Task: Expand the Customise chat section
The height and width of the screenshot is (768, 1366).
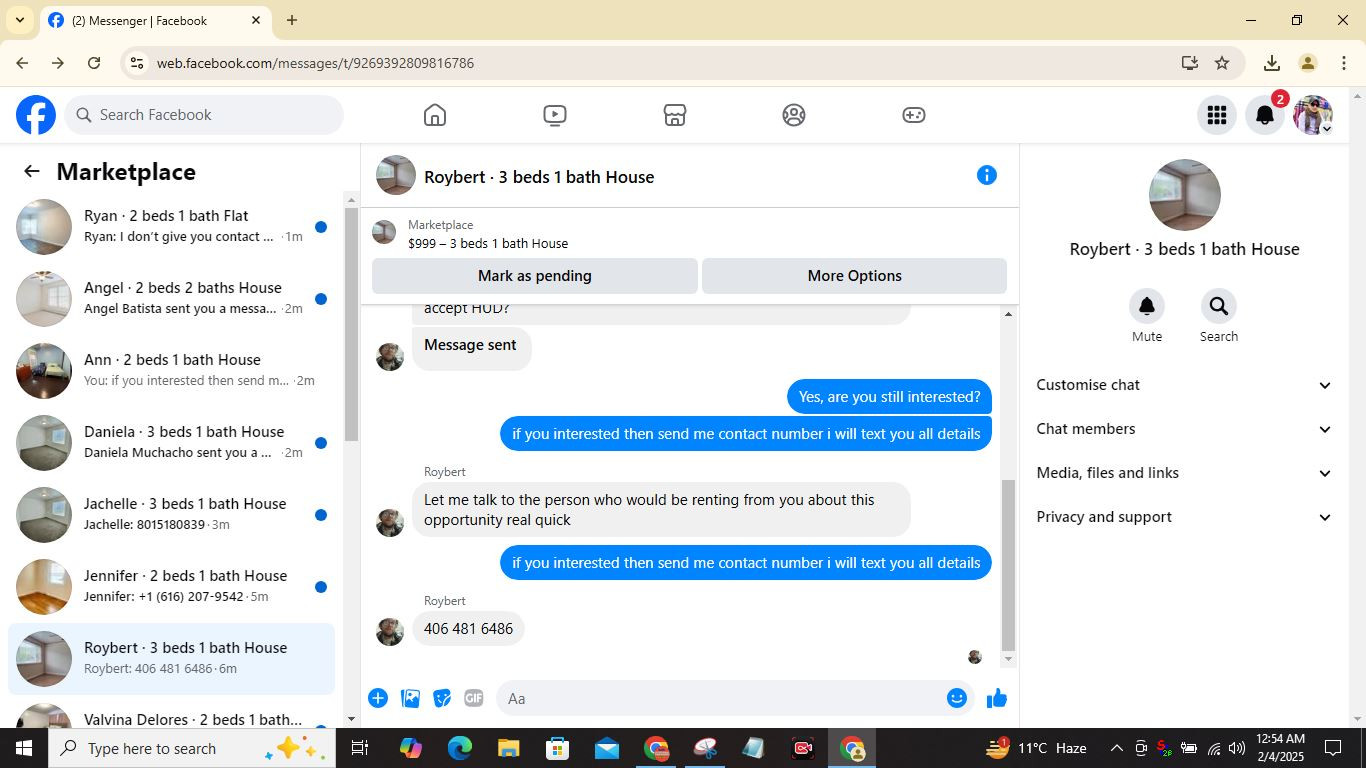Action: coord(1184,385)
